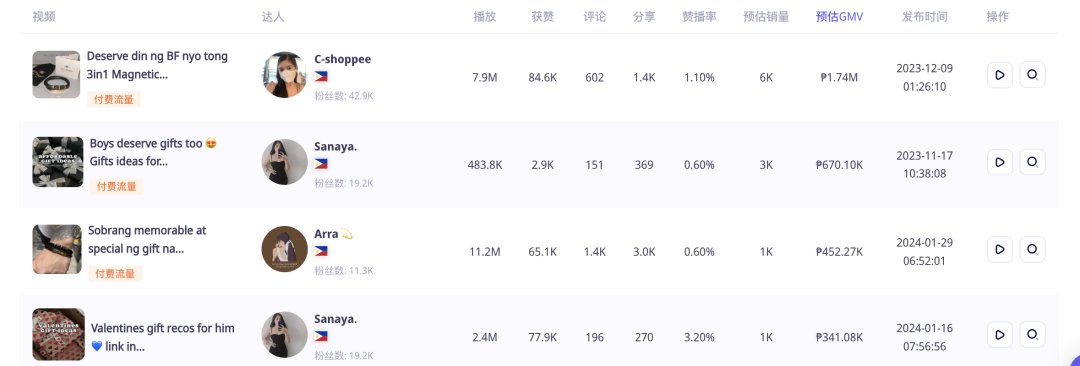Sort by 播放 column header
The width and height of the screenshot is (1080, 366).
pyautogui.click(x=485, y=17)
